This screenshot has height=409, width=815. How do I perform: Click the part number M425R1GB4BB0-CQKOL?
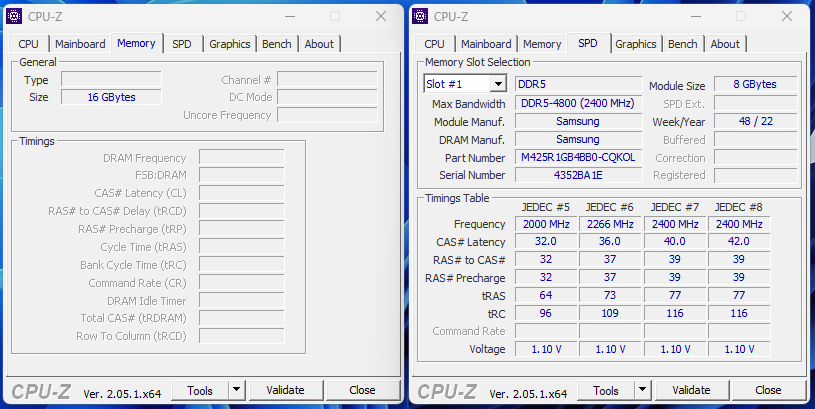point(579,157)
